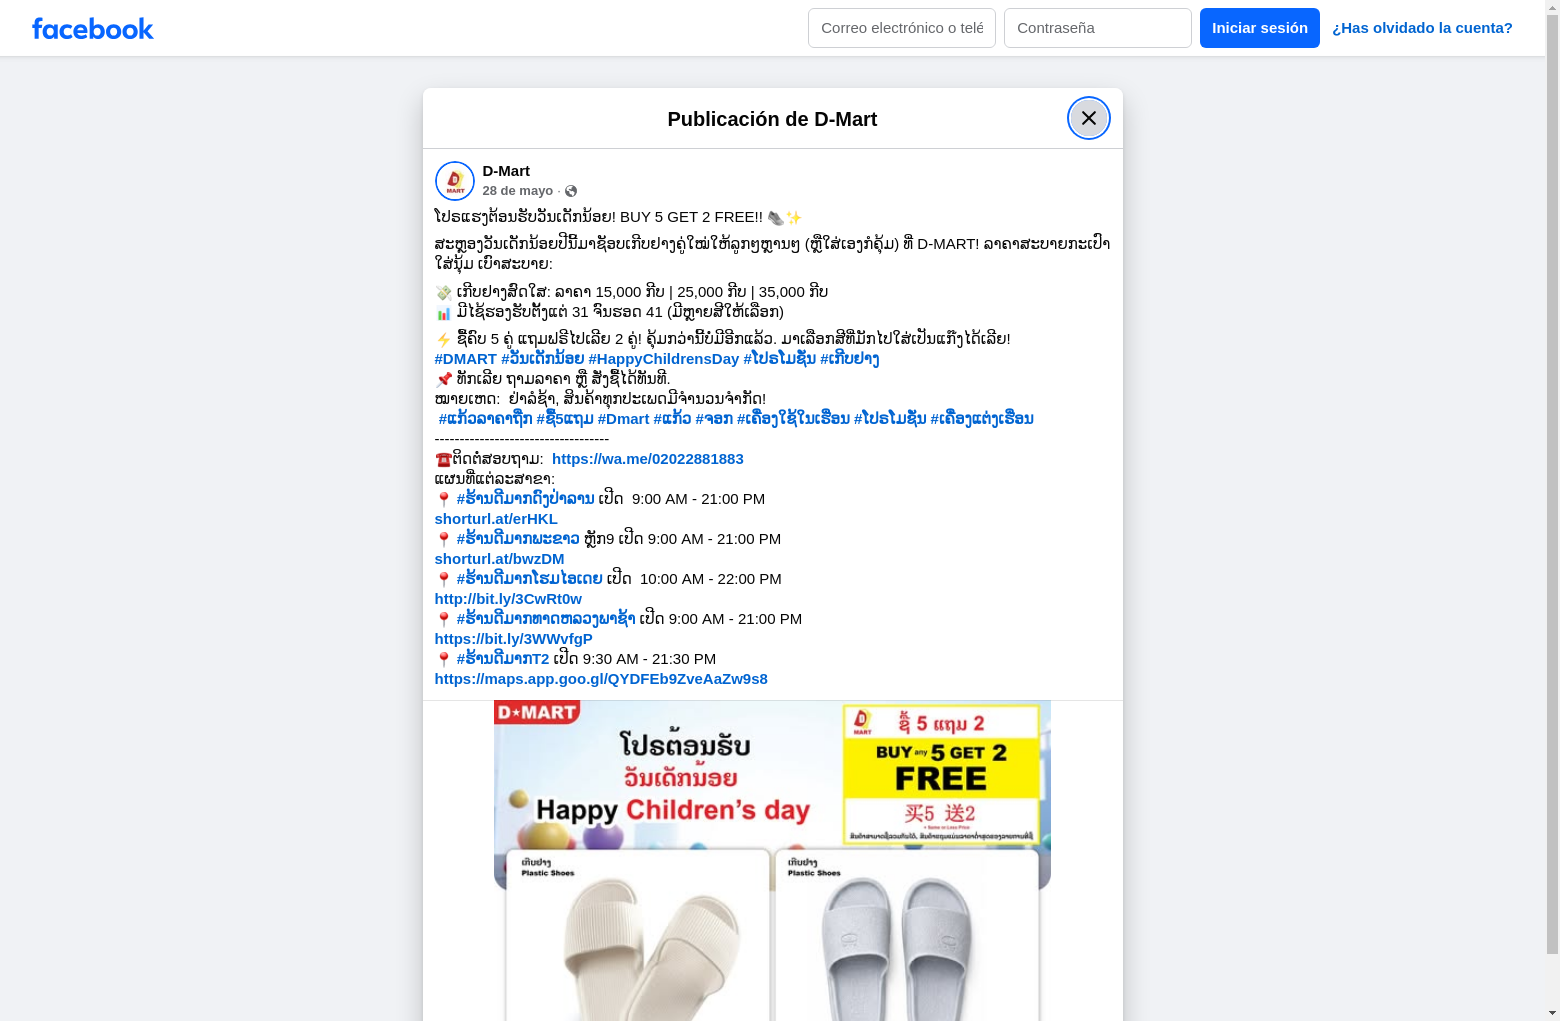
Task: Open the mixed-case #Dmart hashtag
Action: (624, 419)
